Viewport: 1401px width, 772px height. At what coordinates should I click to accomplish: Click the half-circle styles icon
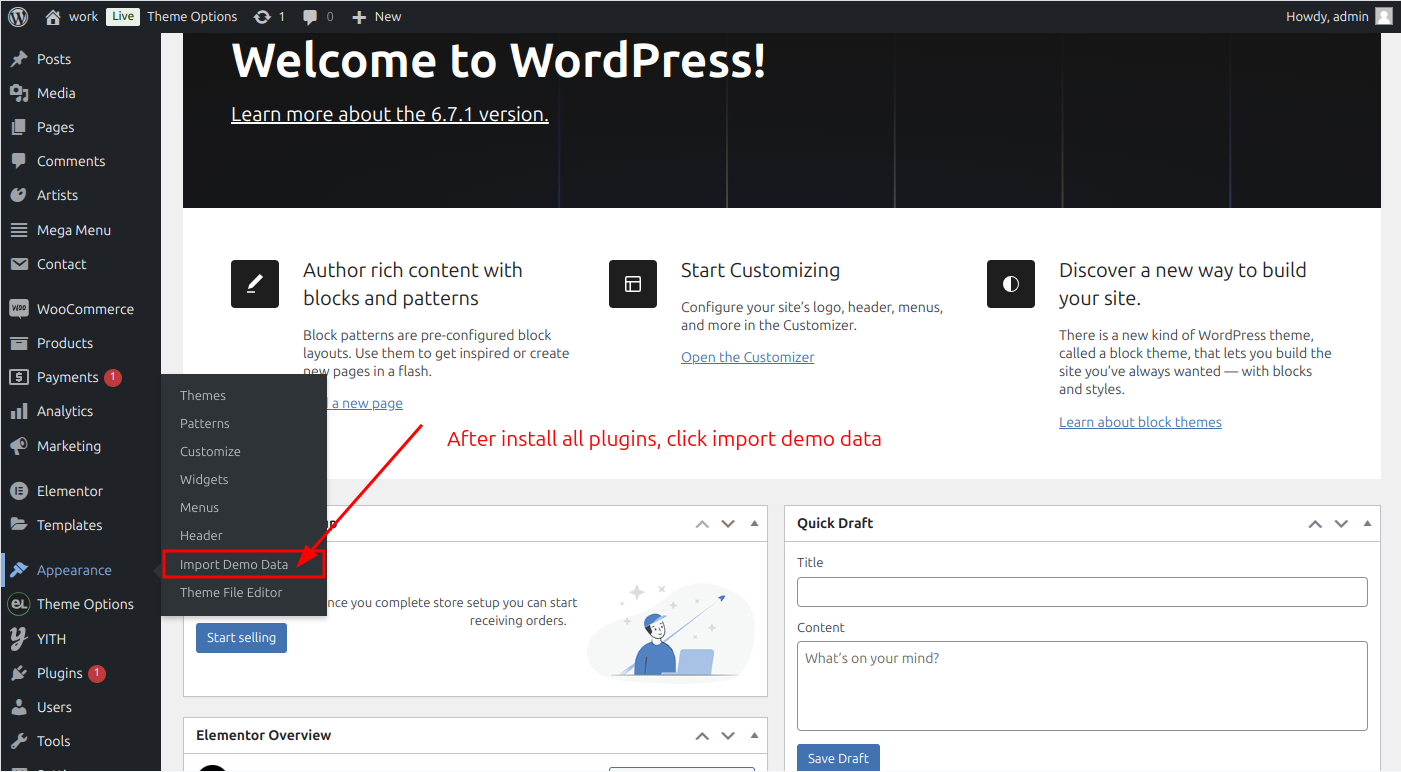point(1011,284)
